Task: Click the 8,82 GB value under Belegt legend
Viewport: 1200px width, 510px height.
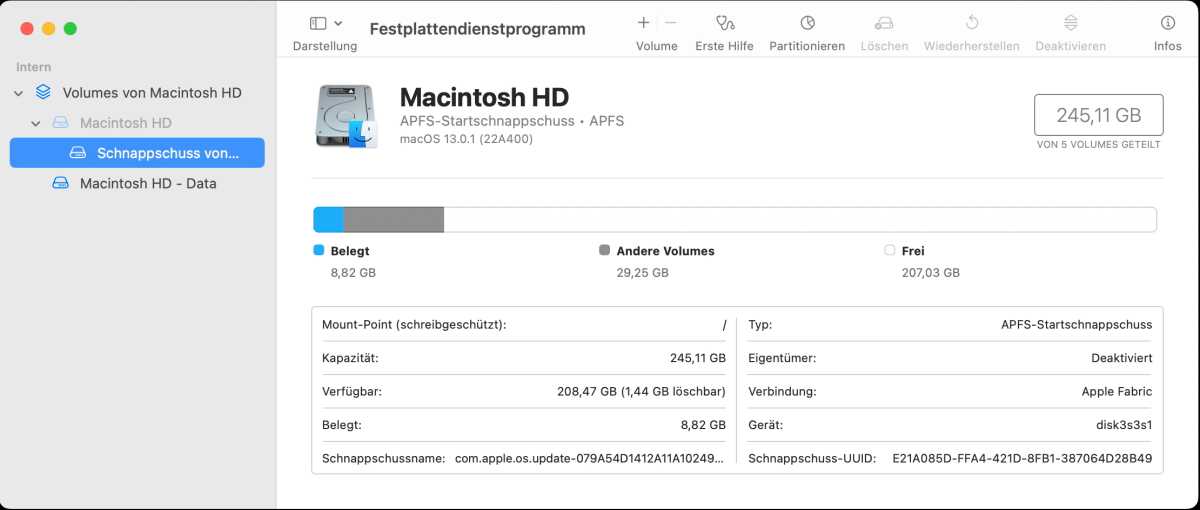Action: tap(353, 272)
